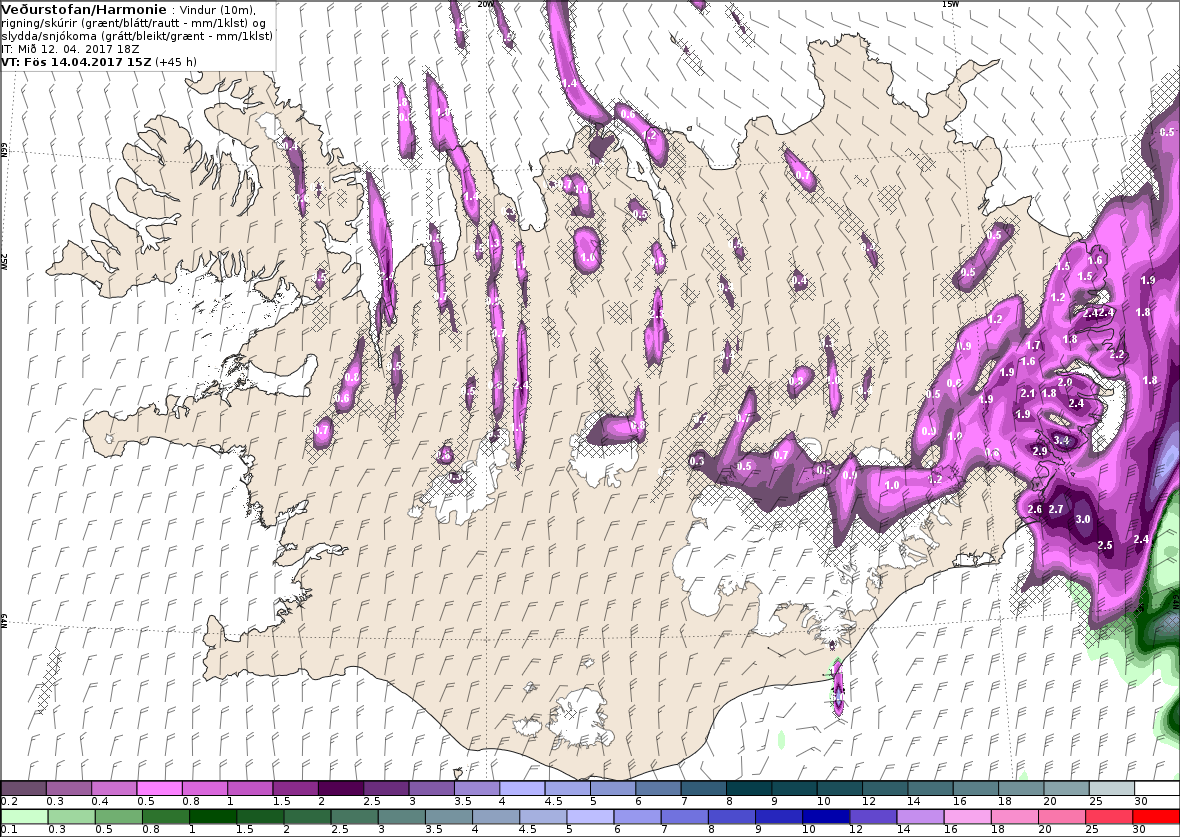Click the '2.2' value label on the map
This screenshot has width=1180, height=837.
click(x=1117, y=354)
